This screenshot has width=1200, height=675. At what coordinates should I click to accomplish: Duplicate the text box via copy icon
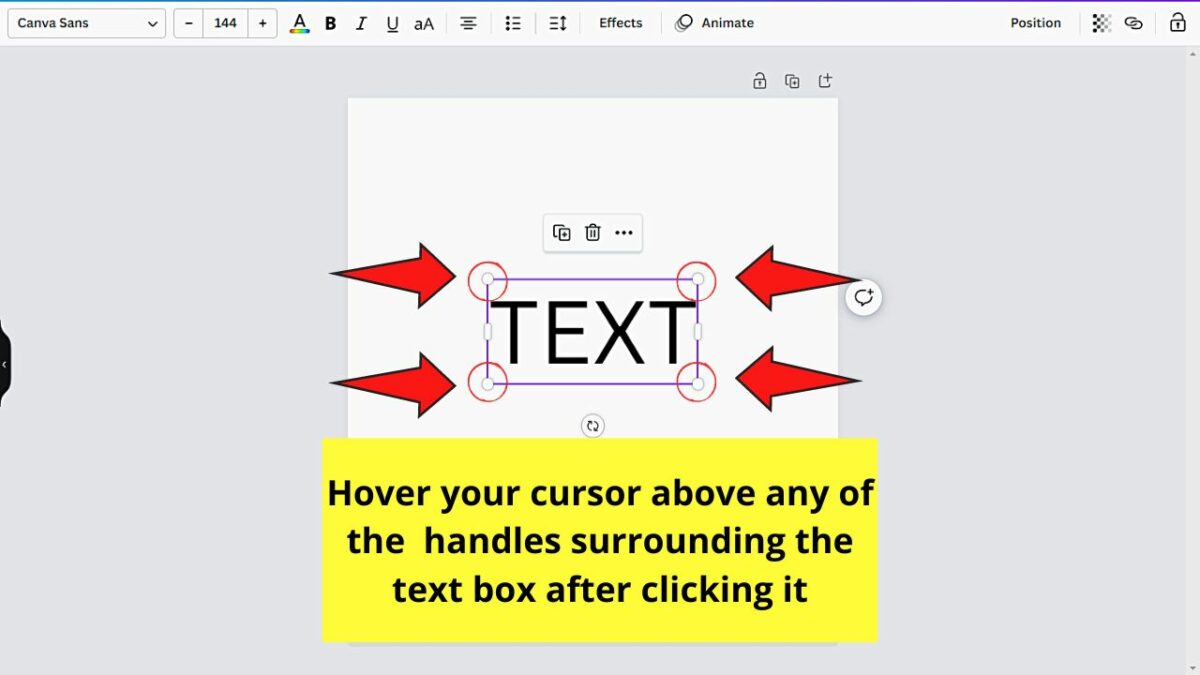click(561, 232)
